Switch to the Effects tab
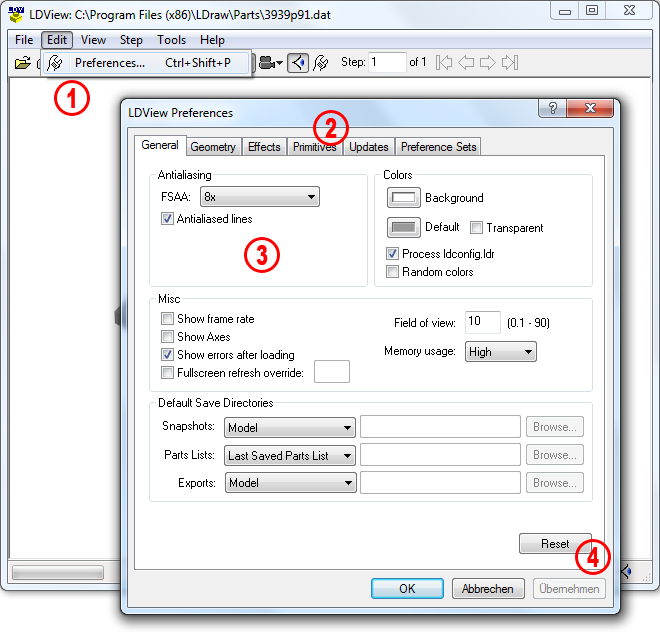660x632 pixels. 264,147
